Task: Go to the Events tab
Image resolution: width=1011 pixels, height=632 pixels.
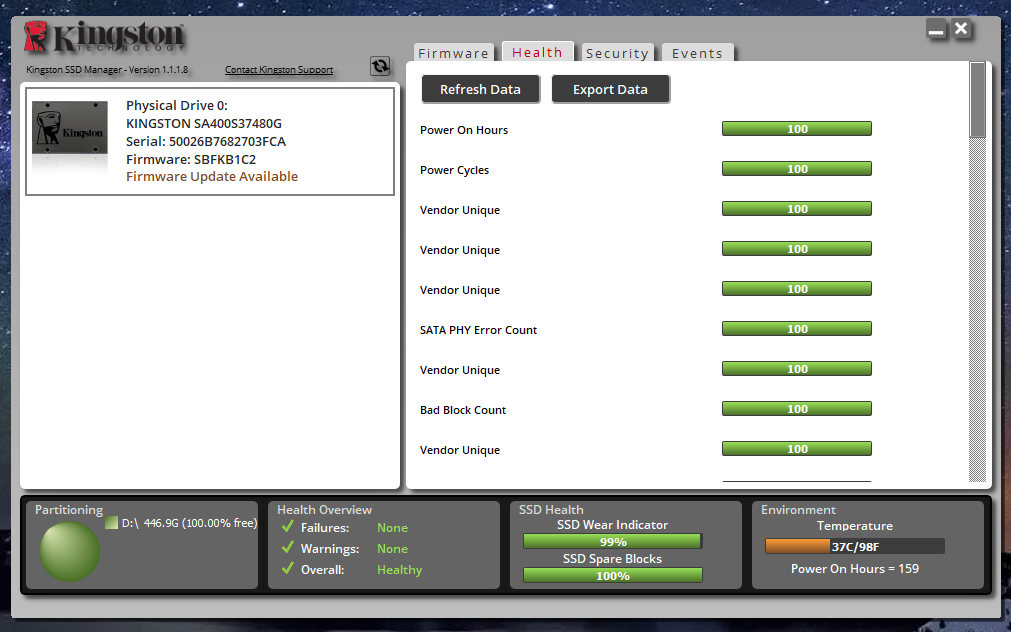Action: [x=697, y=53]
